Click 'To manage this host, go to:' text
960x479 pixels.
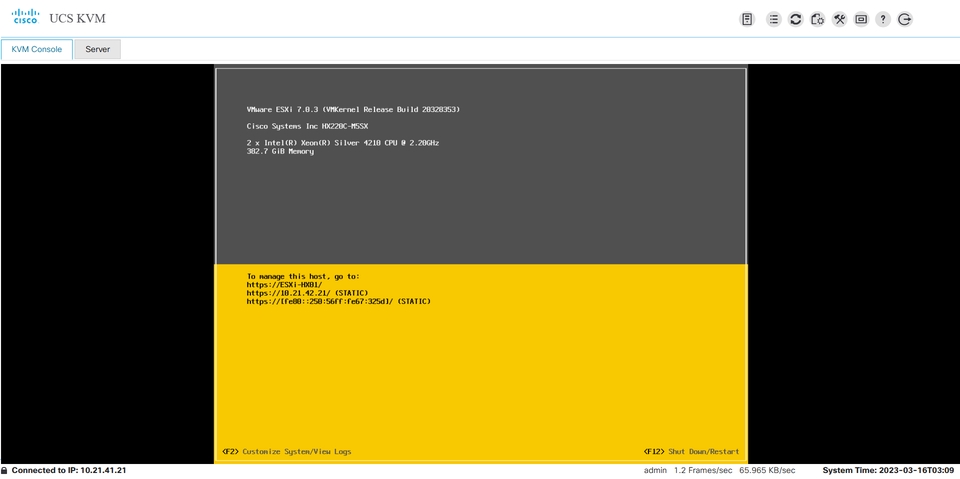[303, 276]
